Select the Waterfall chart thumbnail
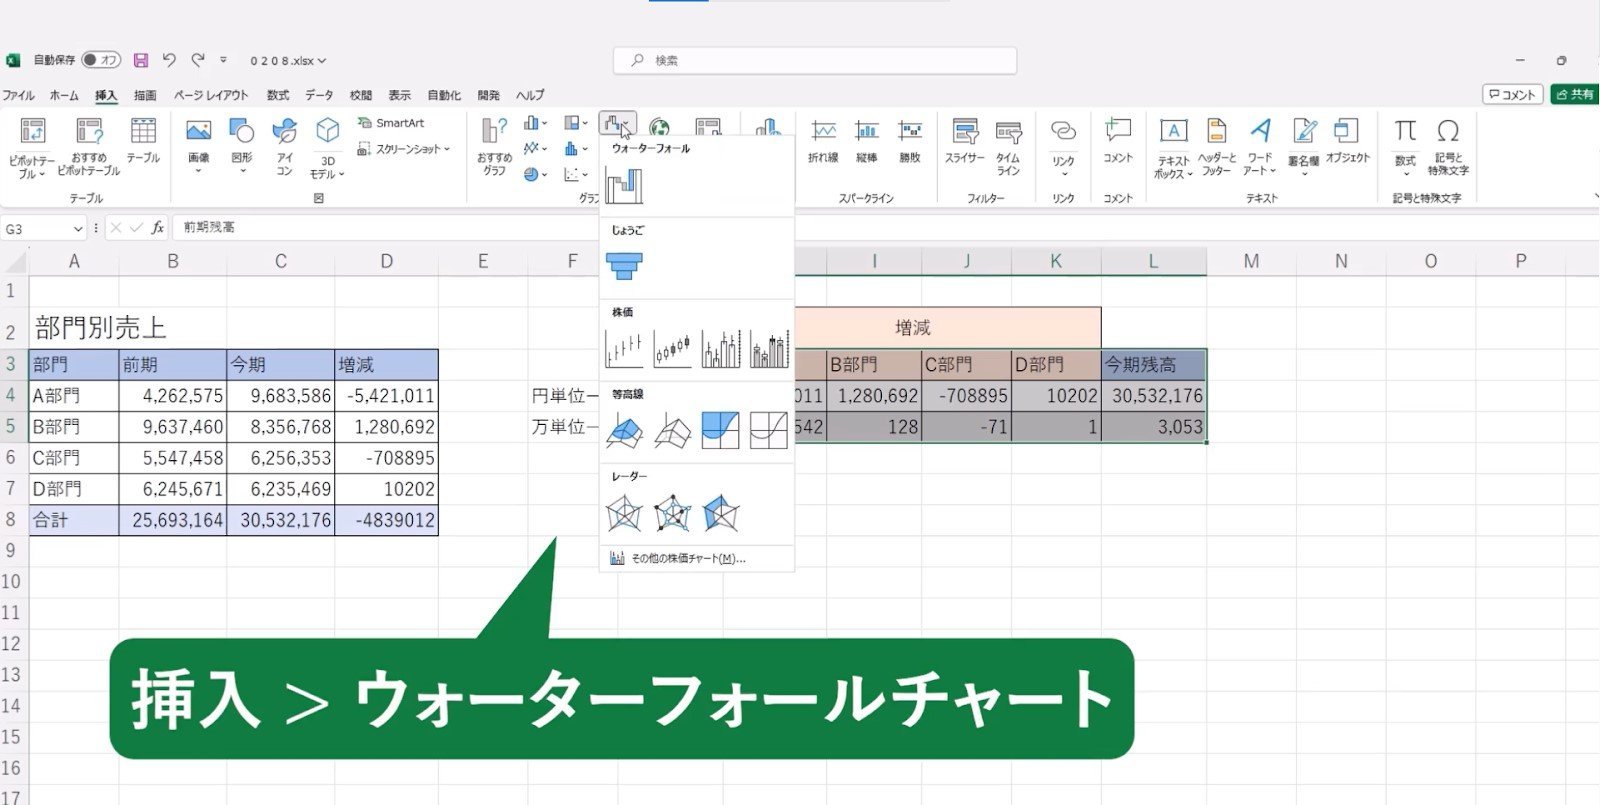1600x805 pixels. click(624, 185)
